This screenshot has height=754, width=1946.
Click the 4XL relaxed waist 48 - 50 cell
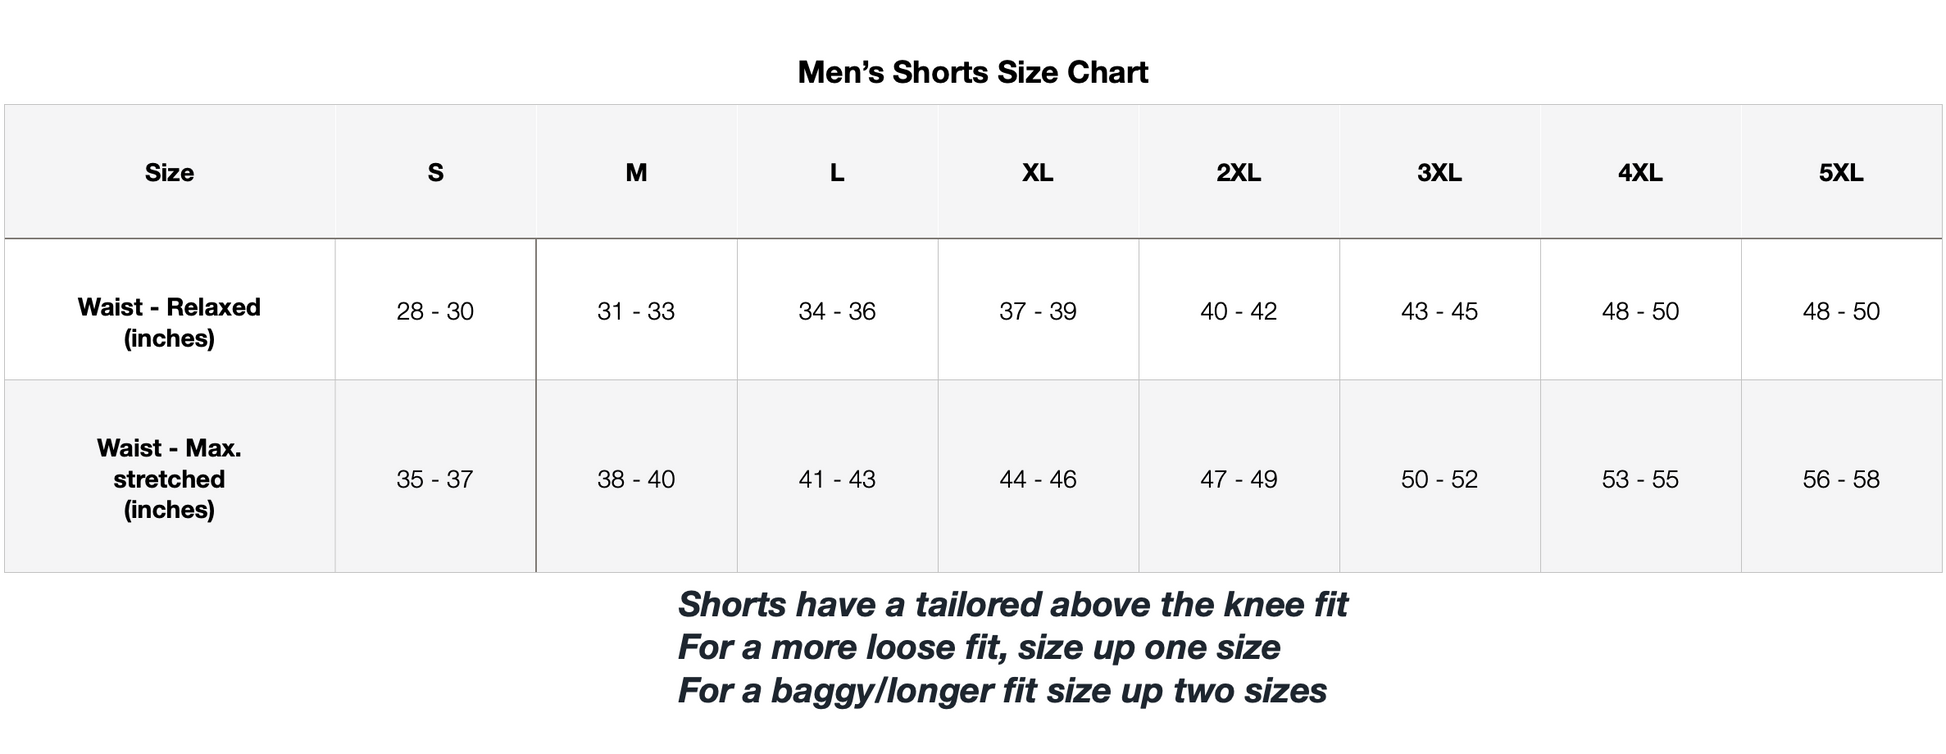(1640, 312)
